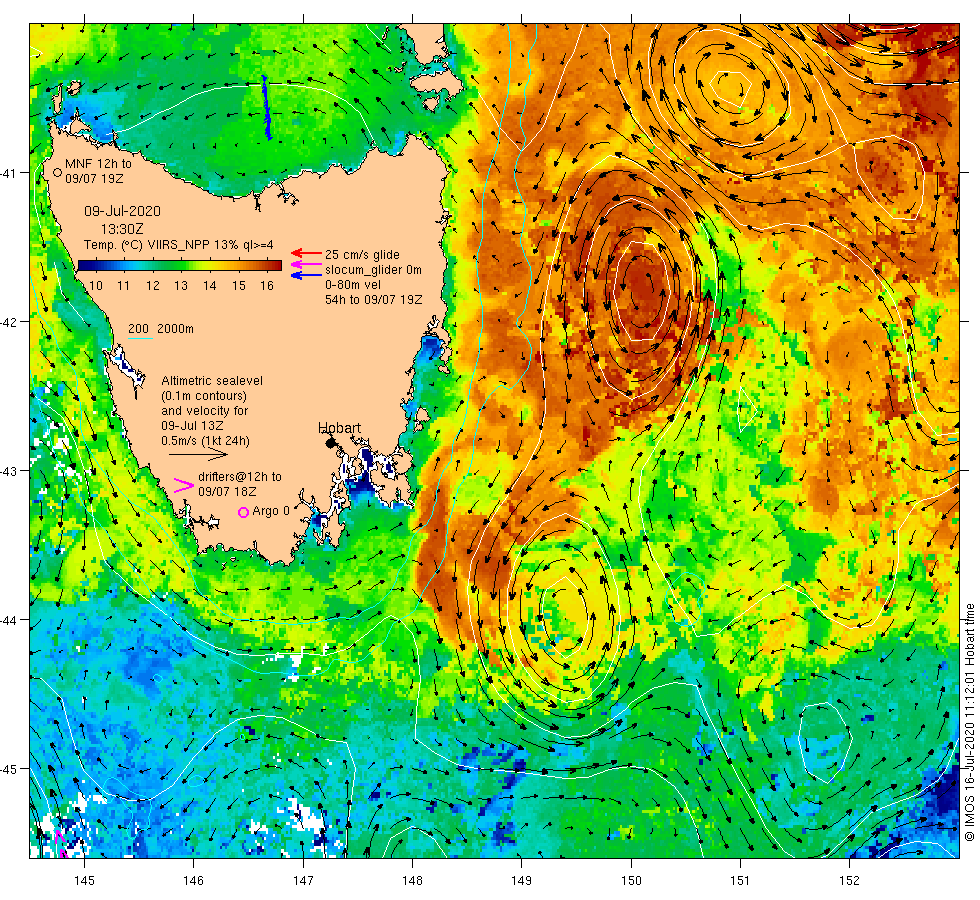
Task: Click the red glider velocity arrow
Action: [x=307, y=253]
